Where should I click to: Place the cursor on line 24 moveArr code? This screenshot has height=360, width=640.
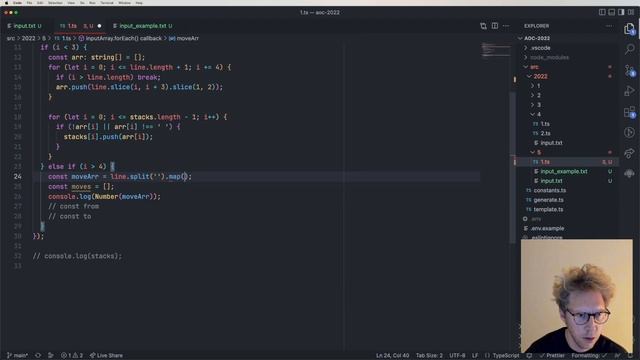coord(120,177)
